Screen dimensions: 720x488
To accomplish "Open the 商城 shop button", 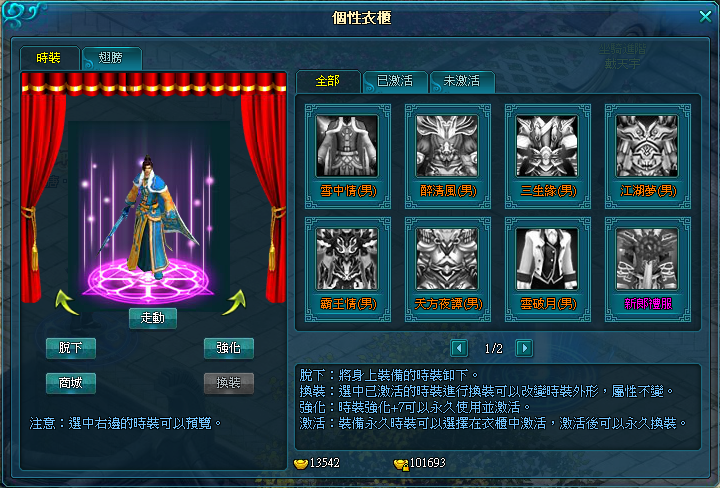I will (x=71, y=383).
